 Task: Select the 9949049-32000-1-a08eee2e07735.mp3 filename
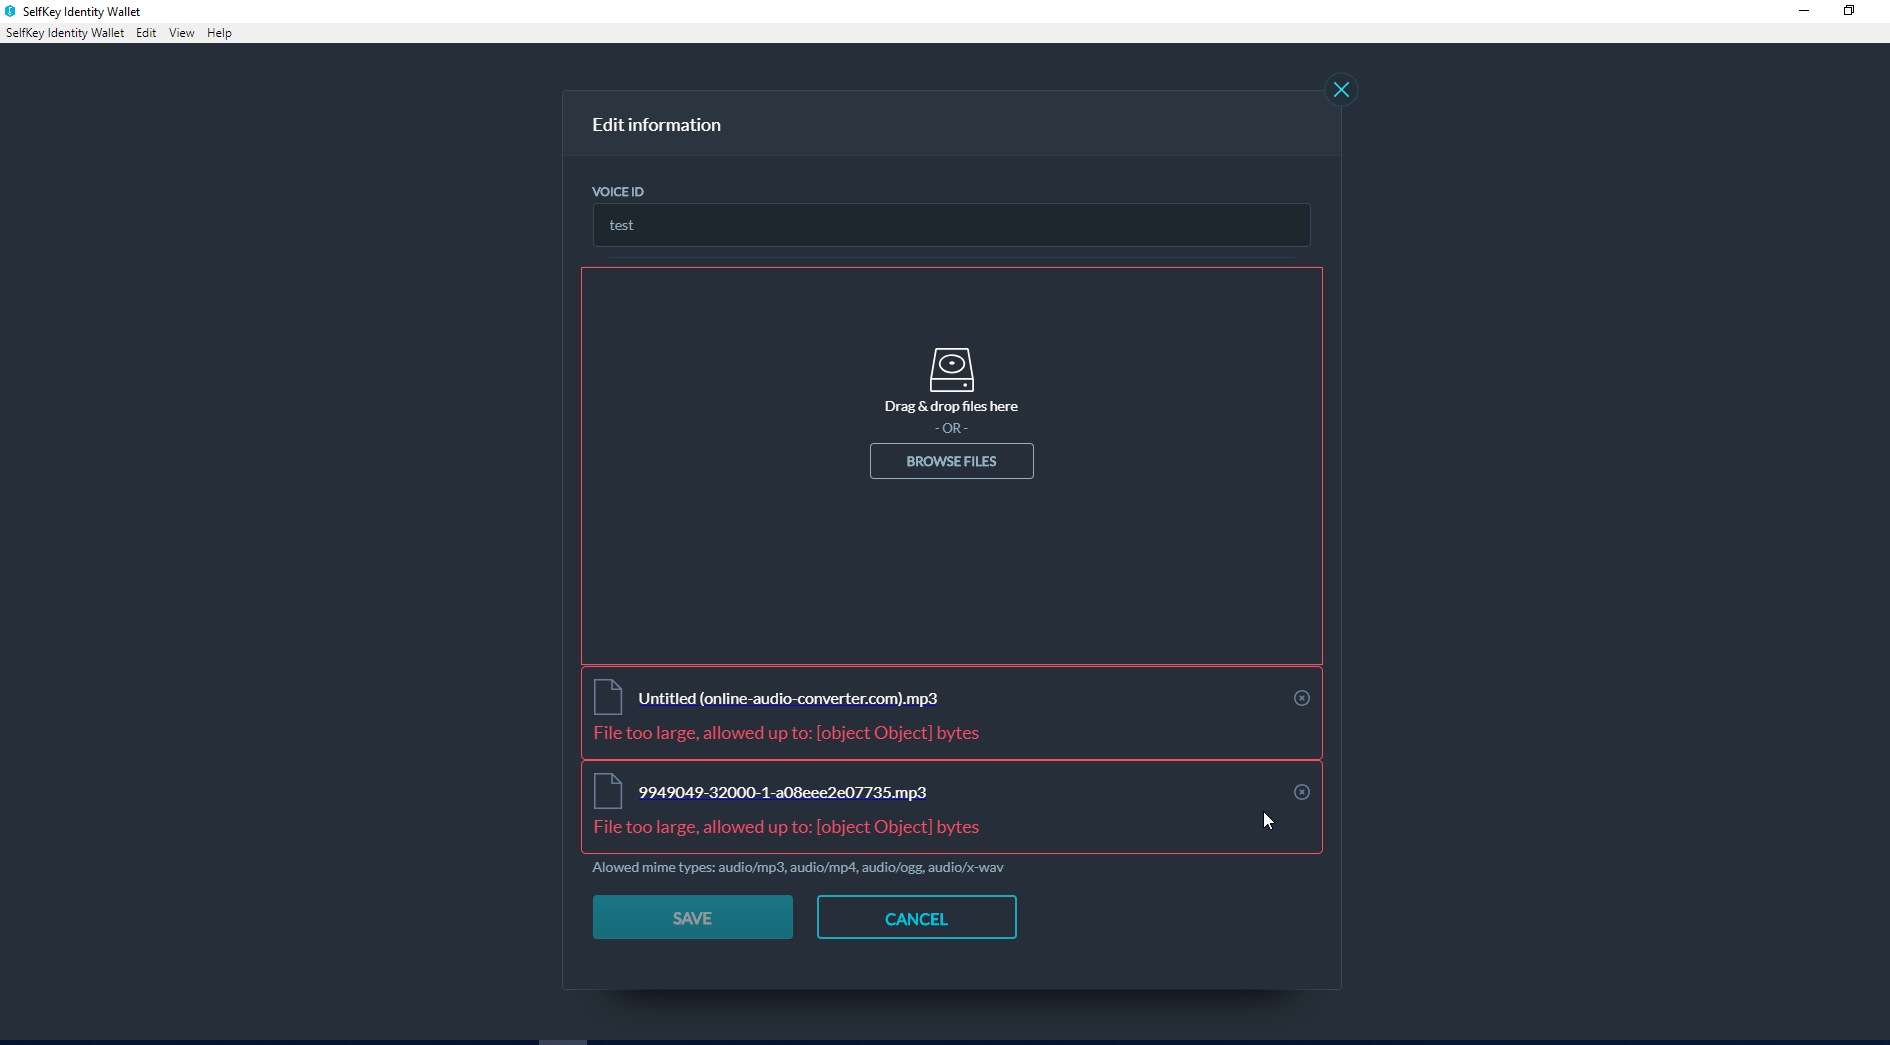click(782, 792)
